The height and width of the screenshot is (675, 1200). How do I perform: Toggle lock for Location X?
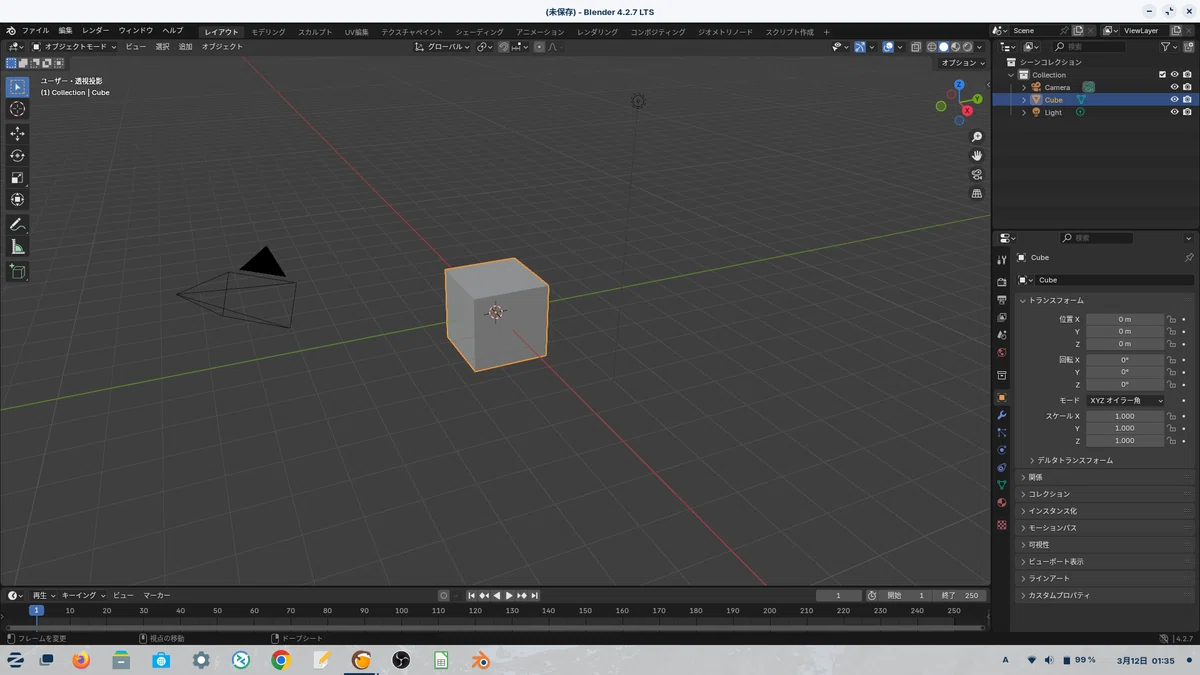pyautogui.click(x=1171, y=319)
